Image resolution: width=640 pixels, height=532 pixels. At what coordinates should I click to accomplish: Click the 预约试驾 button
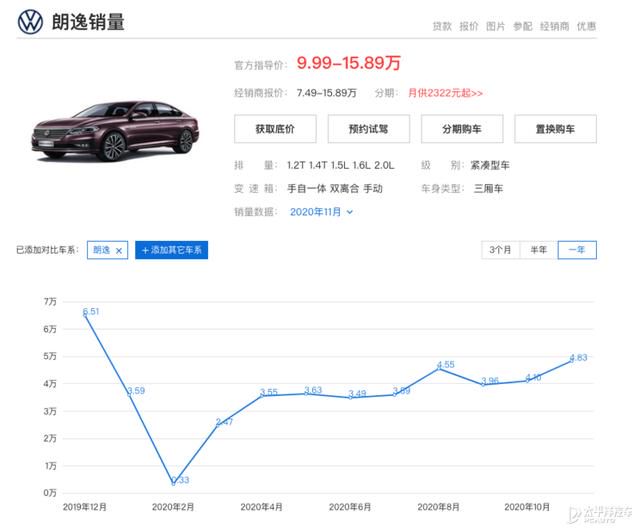pos(369,129)
